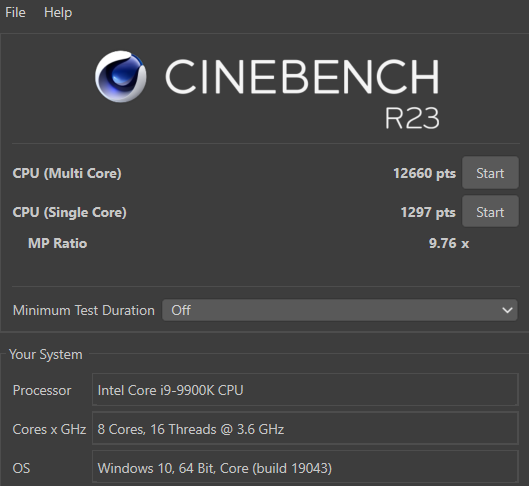Click the OS field showing Windows 10

(305, 467)
